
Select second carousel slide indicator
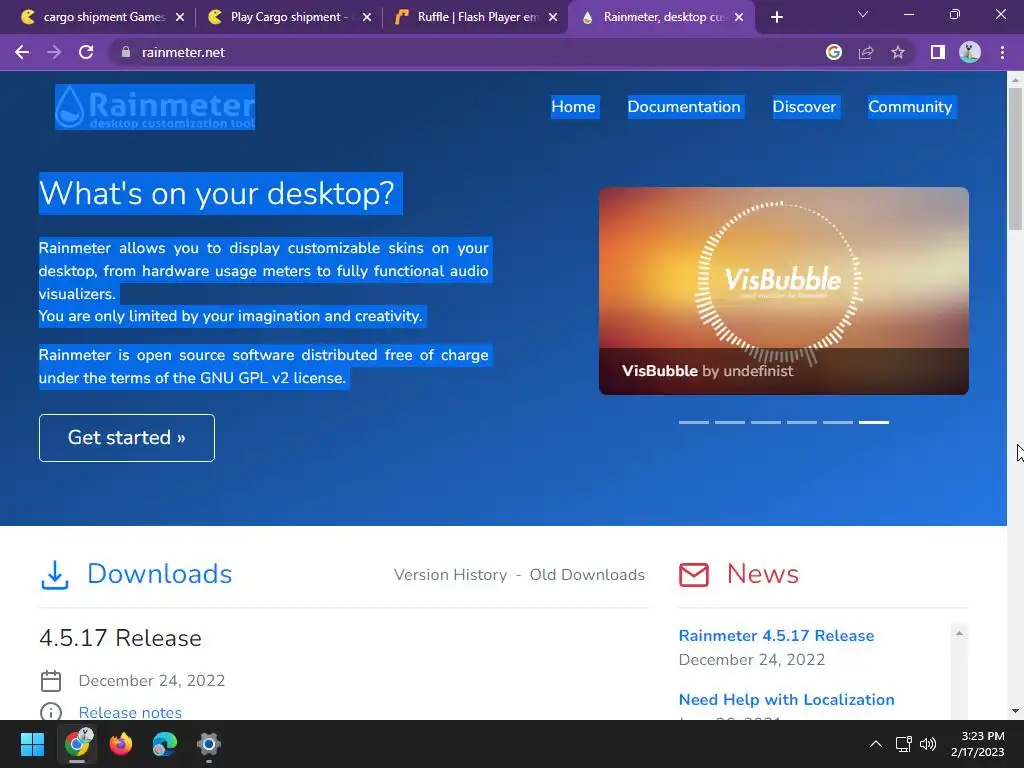pyautogui.click(x=729, y=423)
